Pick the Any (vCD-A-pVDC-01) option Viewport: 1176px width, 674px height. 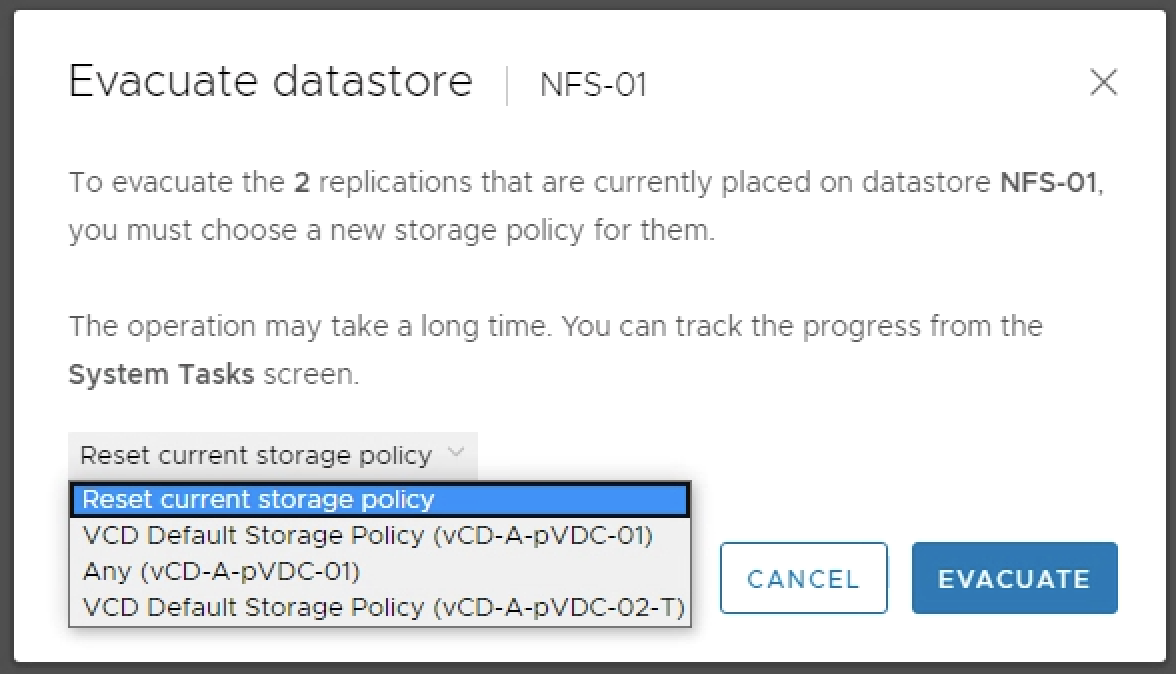(x=221, y=571)
